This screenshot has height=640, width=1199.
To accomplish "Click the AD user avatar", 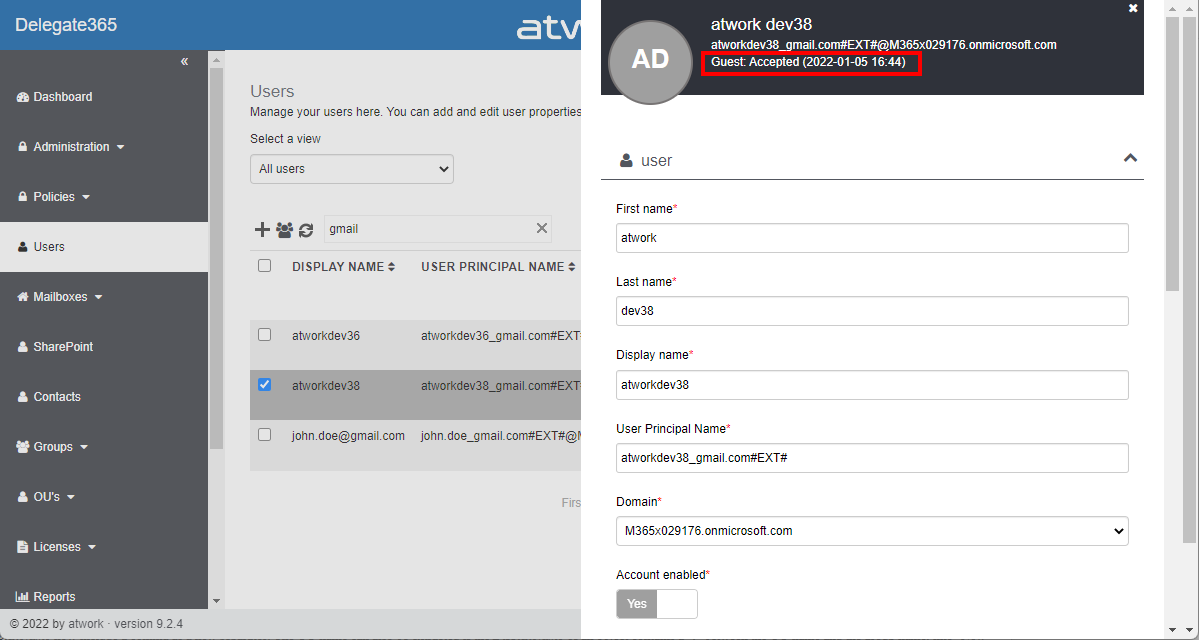I will tap(650, 60).
